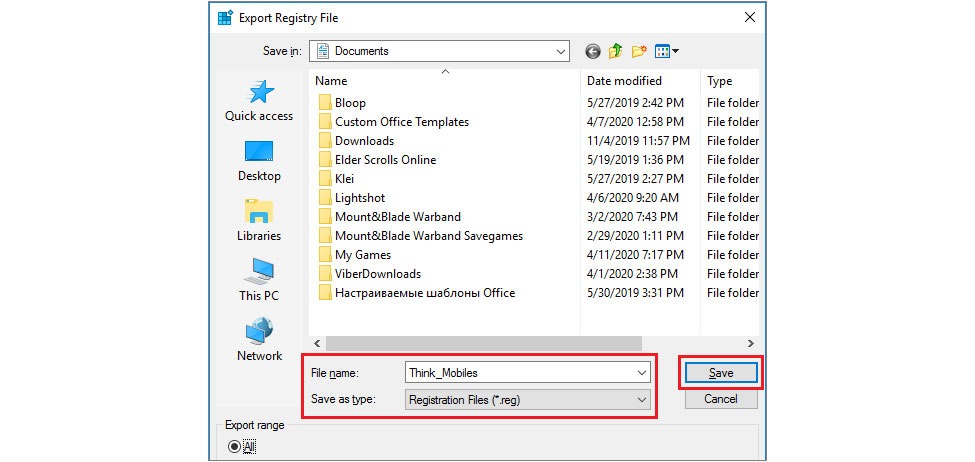This screenshot has height=462, width=975.
Task: Click ViberDownloads folder name
Action: coord(378,274)
